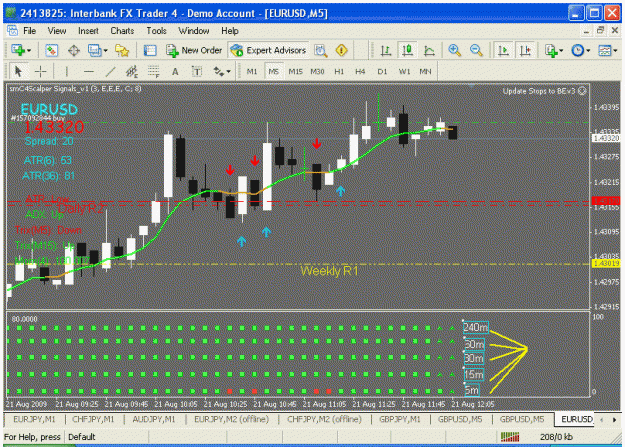Expand the New Chart dropdown arrow
625x447 pixels.
(29, 51)
